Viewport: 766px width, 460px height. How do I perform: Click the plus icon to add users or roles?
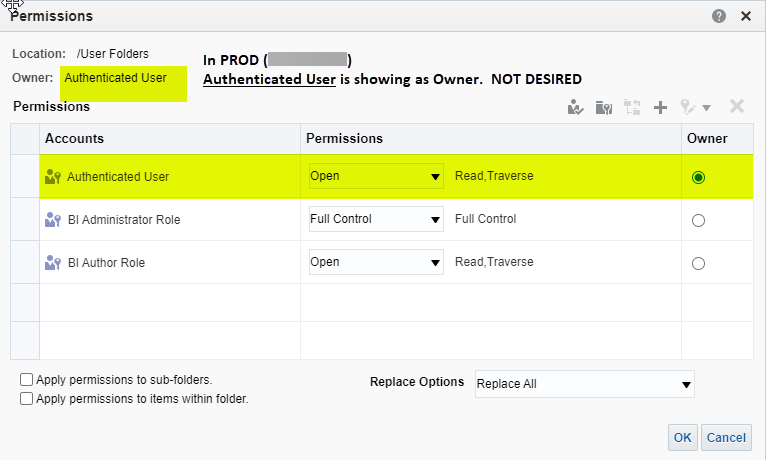660,107
